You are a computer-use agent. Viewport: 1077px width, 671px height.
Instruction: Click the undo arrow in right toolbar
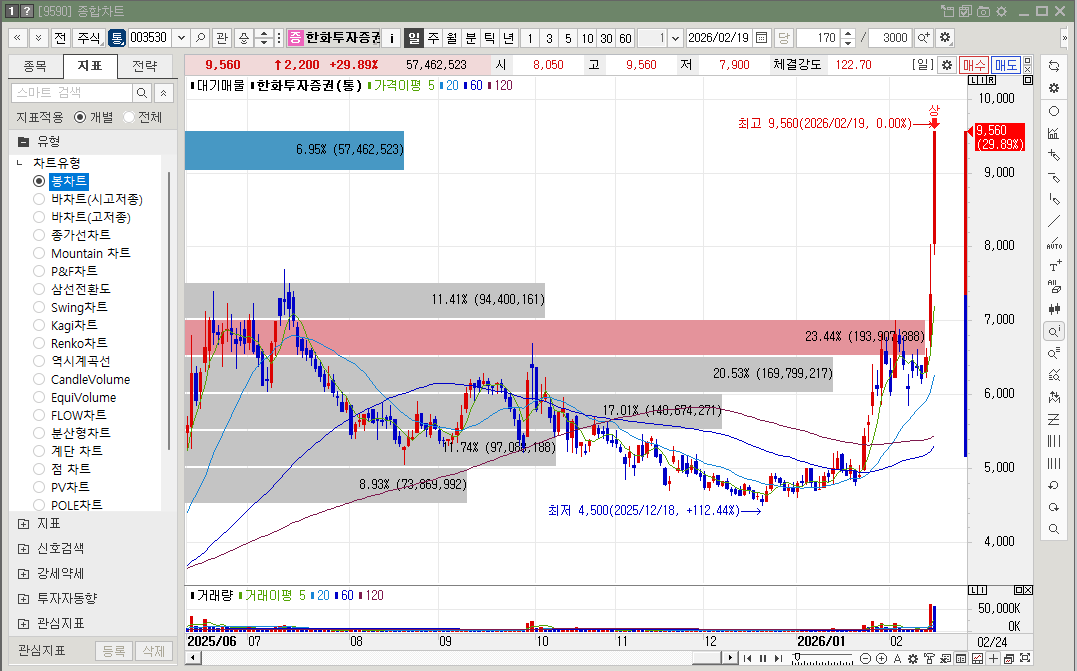1054,485
